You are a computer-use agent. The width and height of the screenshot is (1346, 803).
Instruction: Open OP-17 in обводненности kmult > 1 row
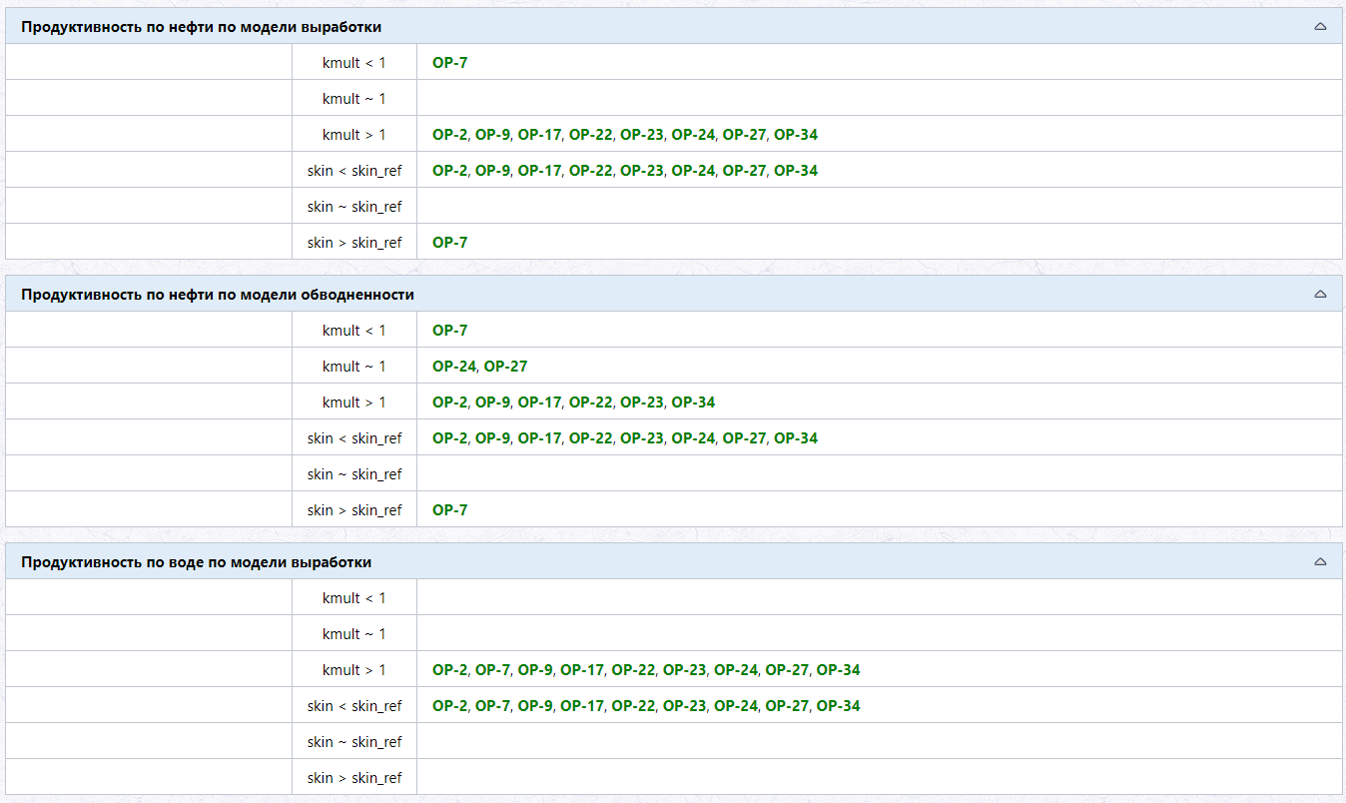[540, 402]
